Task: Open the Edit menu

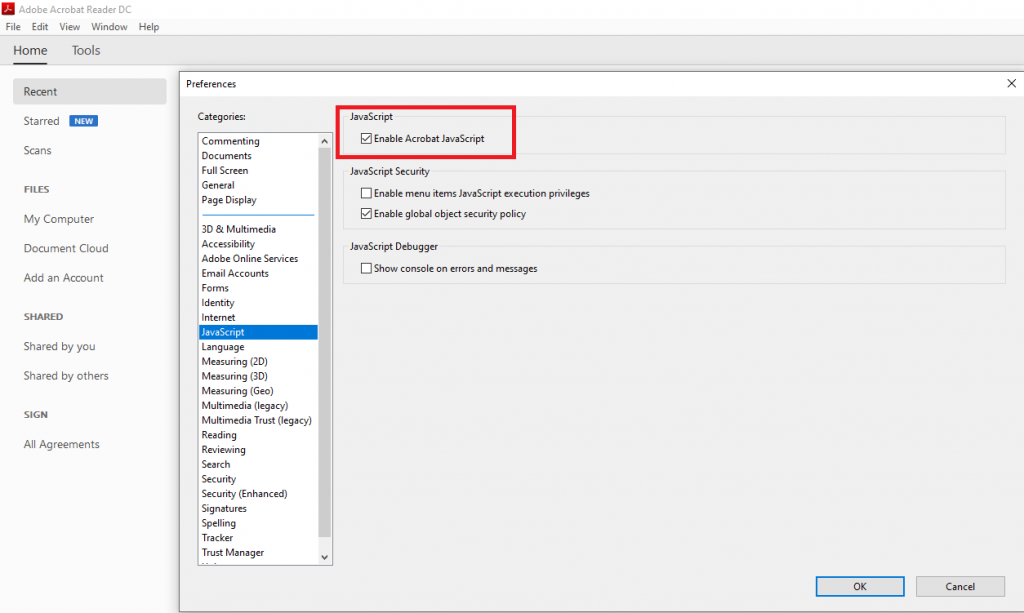Action: [x=39, y=26]
